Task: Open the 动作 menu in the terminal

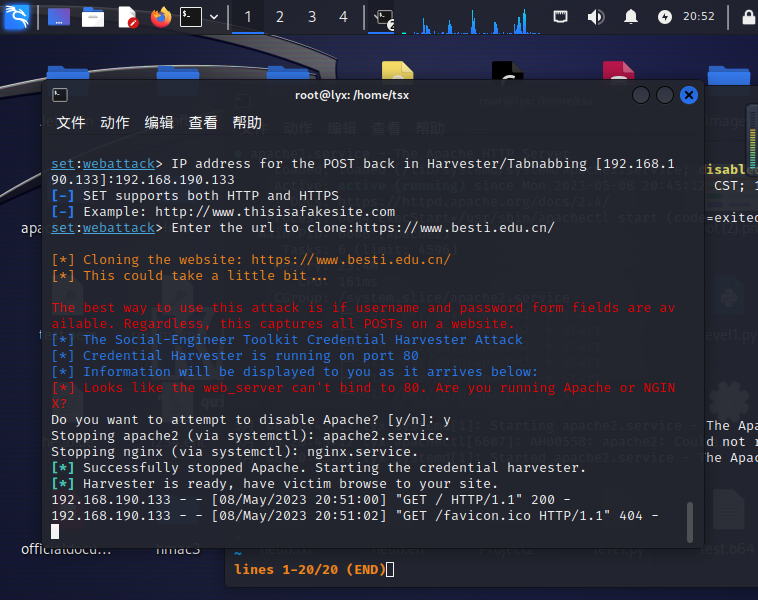Action: pos(115,123)
